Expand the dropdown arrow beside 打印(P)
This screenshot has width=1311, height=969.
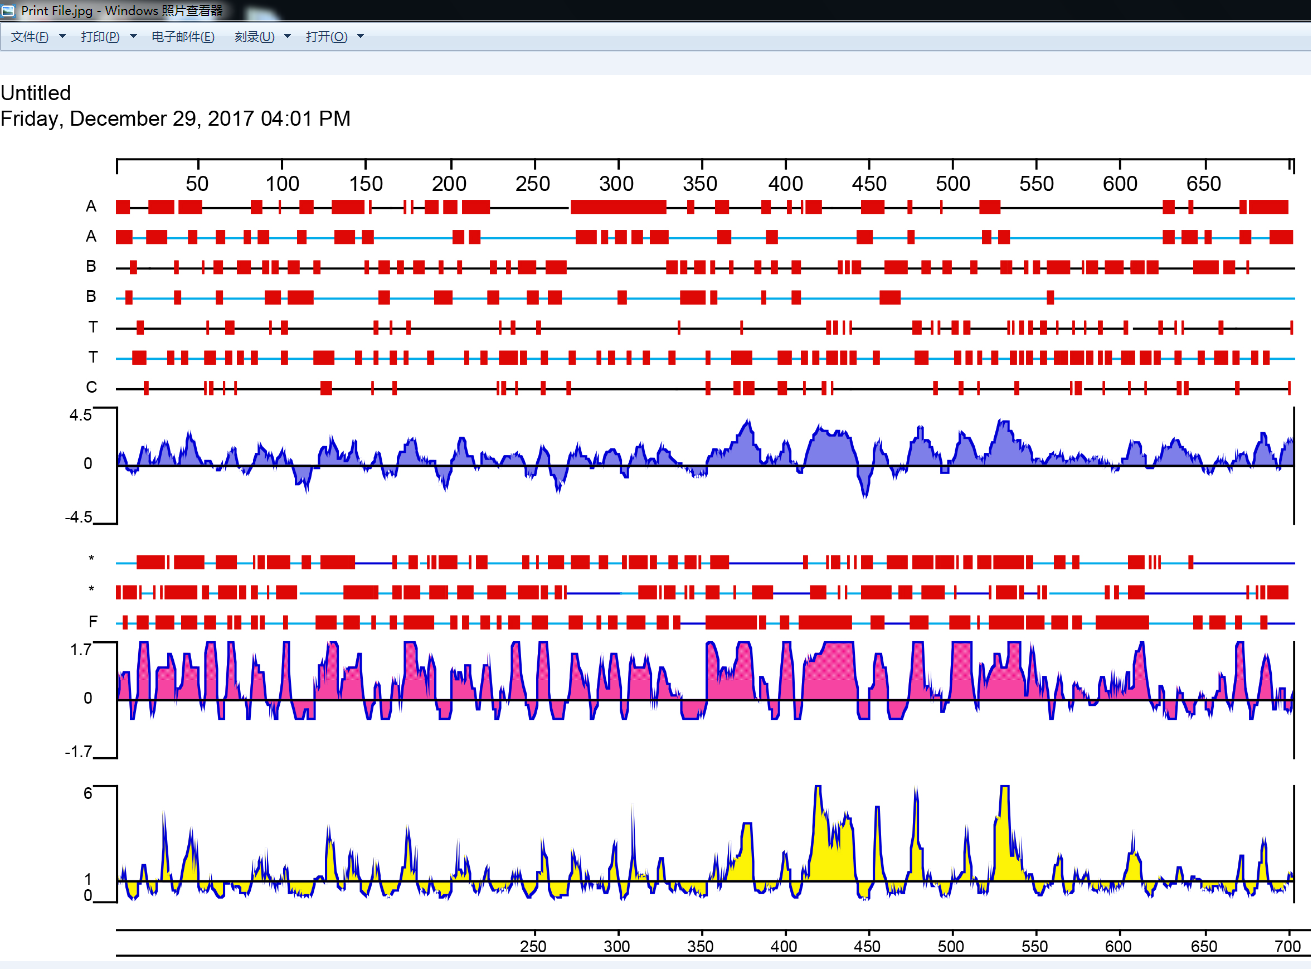coord(133,37)
